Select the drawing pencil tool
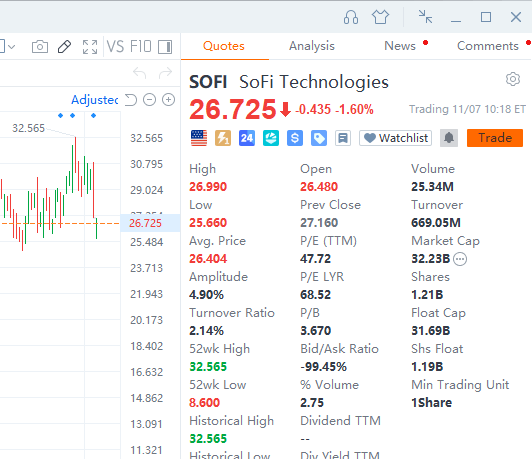Viewport: 532px width, 459px height. pyautogui.click(x=64, y=46)
